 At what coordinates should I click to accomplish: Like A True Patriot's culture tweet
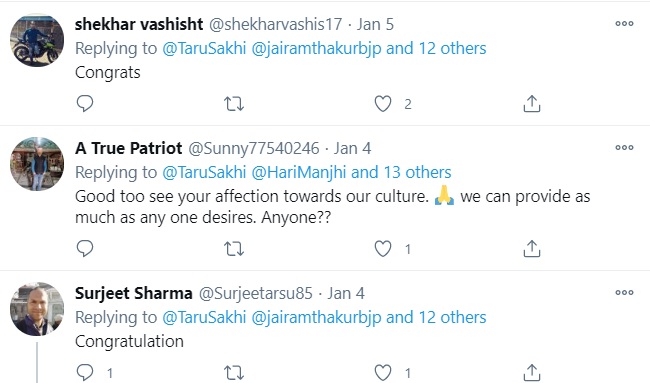383,249
